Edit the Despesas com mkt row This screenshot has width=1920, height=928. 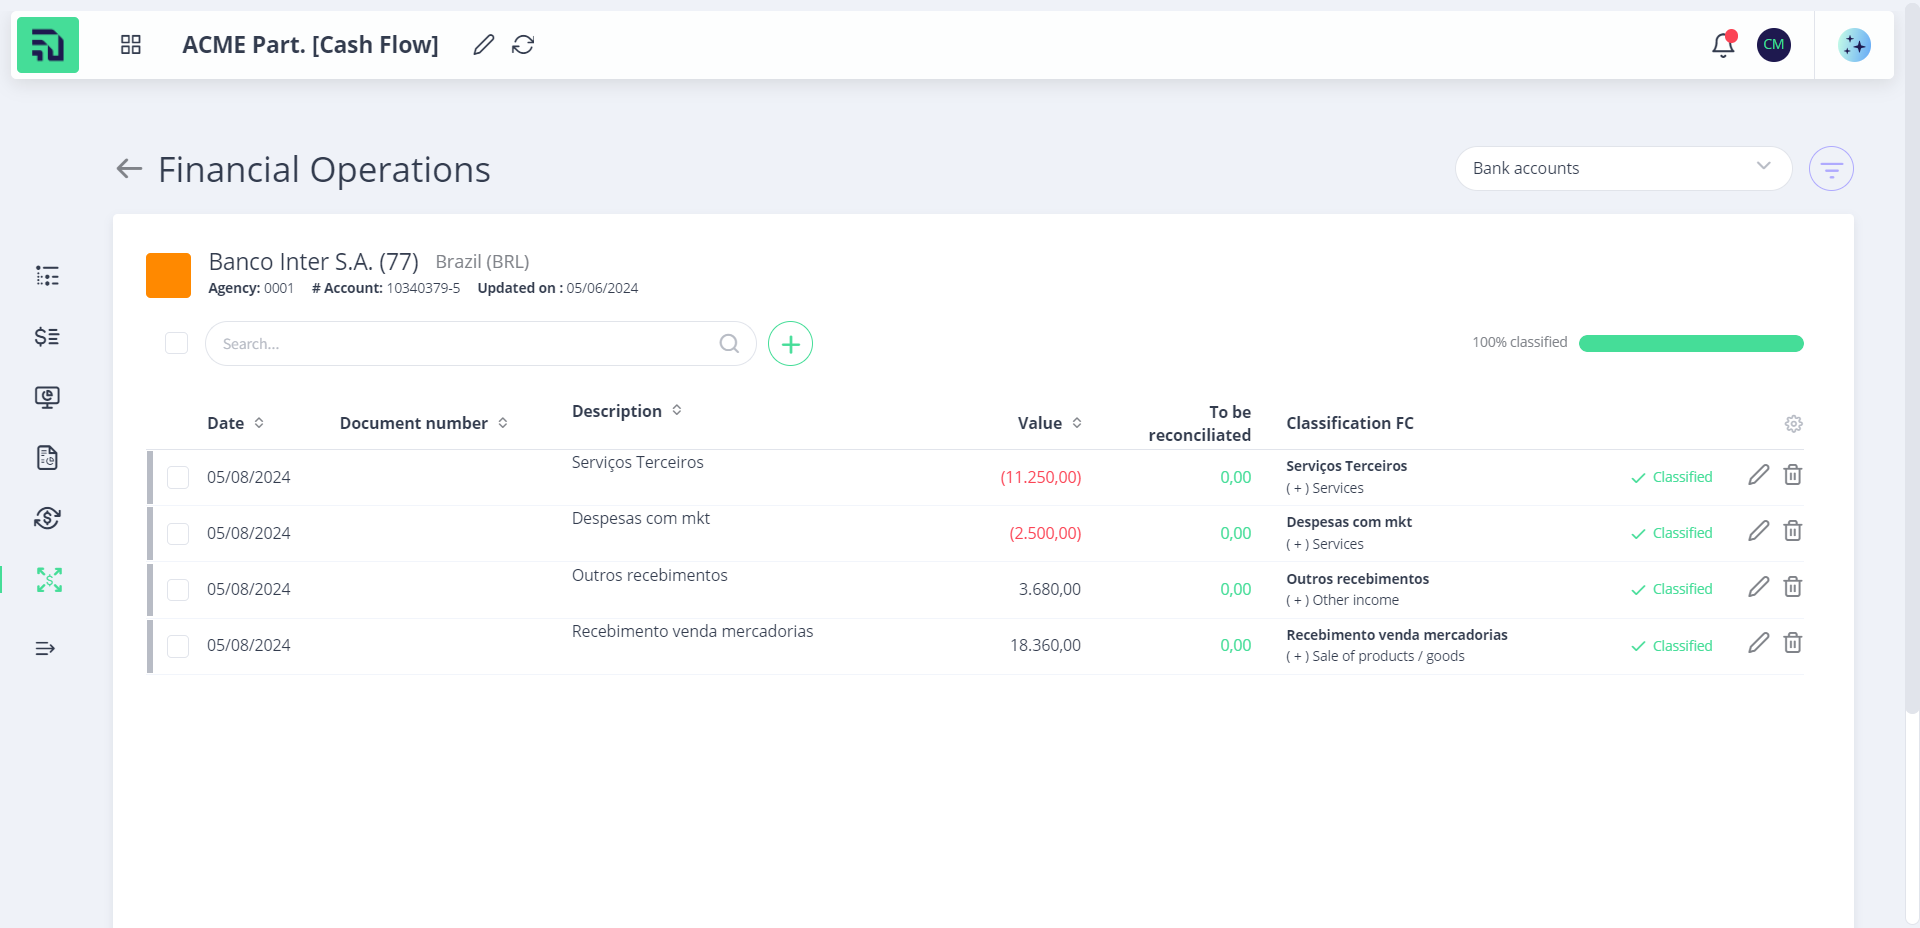1759,531
